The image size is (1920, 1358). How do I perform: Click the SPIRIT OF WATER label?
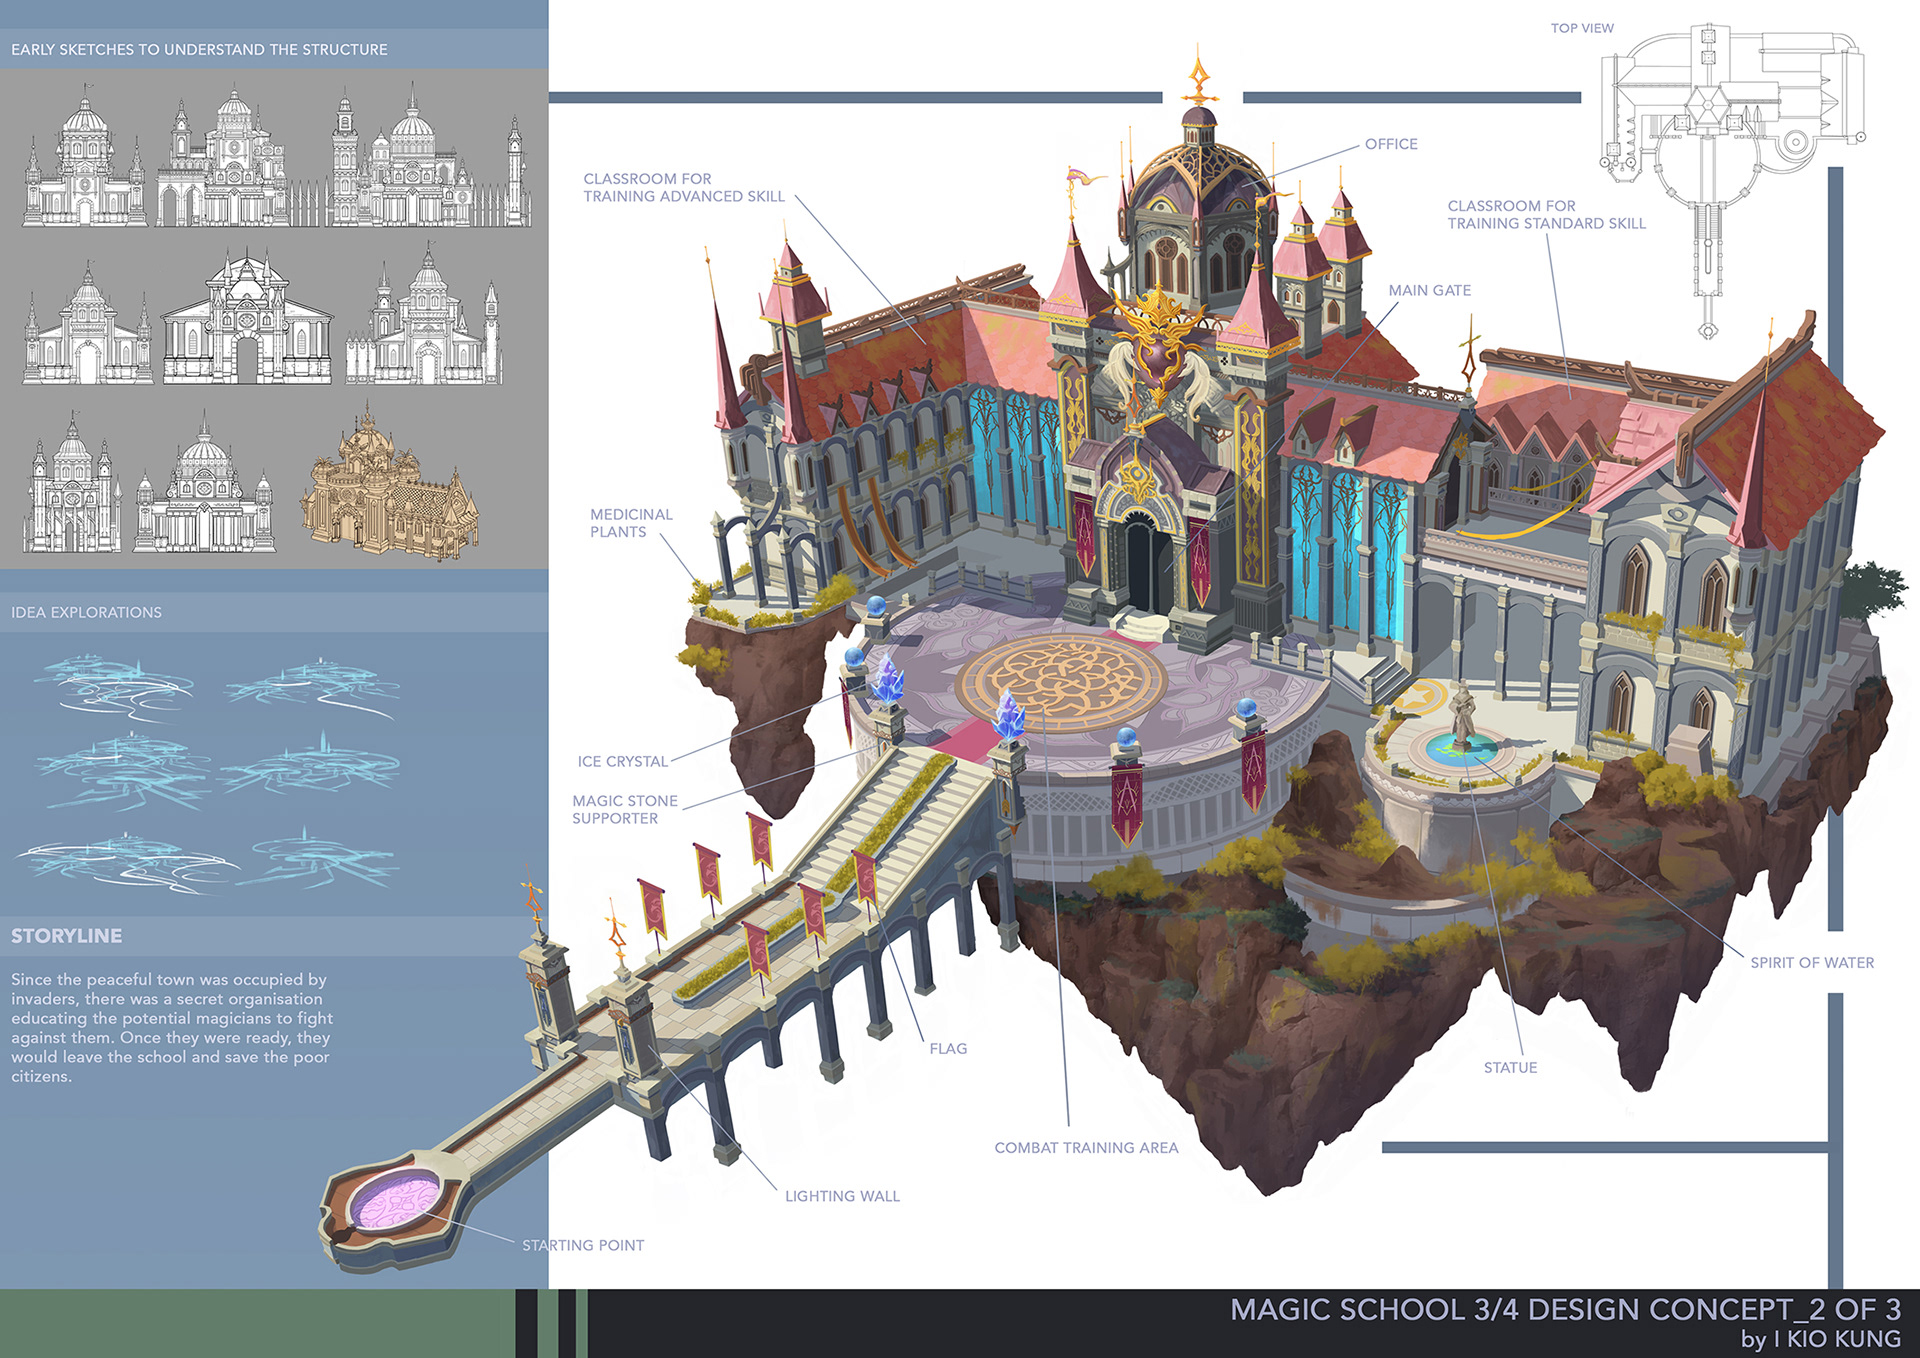1811,962
